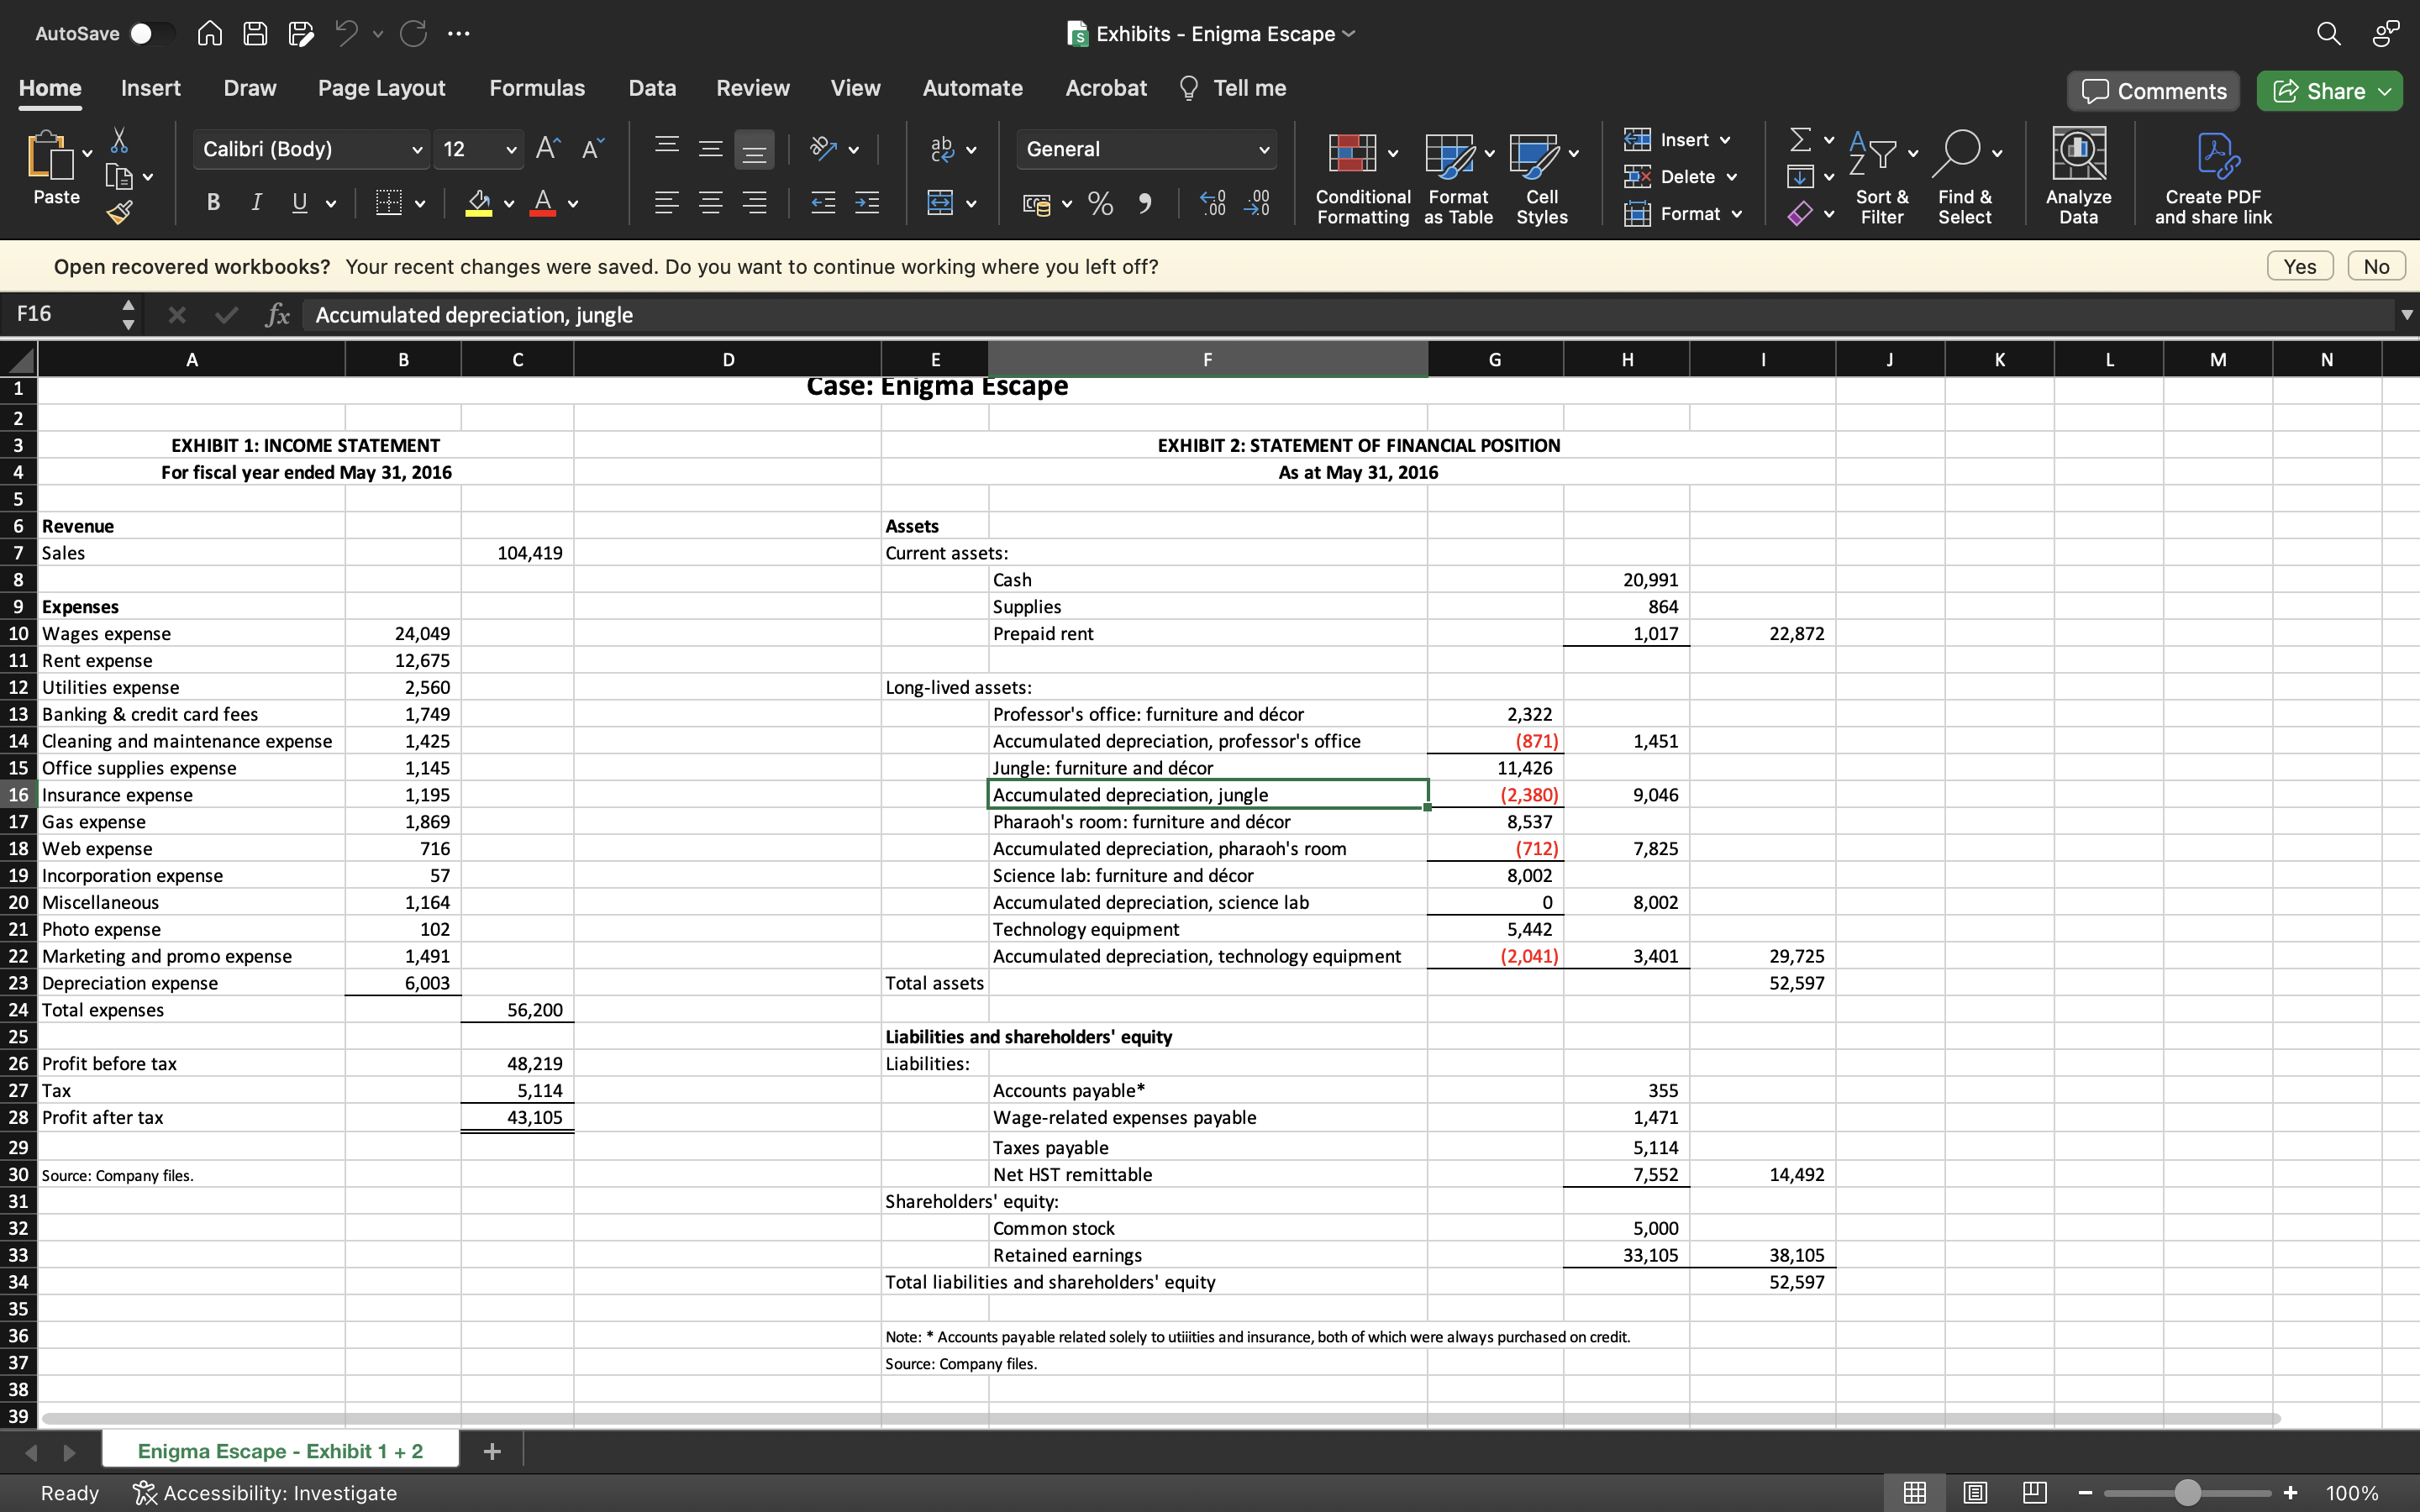The image size is (2420, 1512).
Task: Click the Insert Function fx icon
Action: pos(277,315)
